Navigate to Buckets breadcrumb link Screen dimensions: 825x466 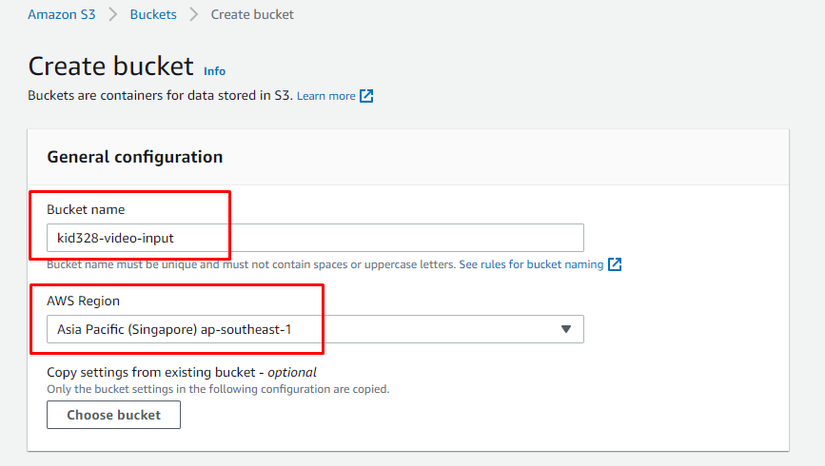[155, 15]
